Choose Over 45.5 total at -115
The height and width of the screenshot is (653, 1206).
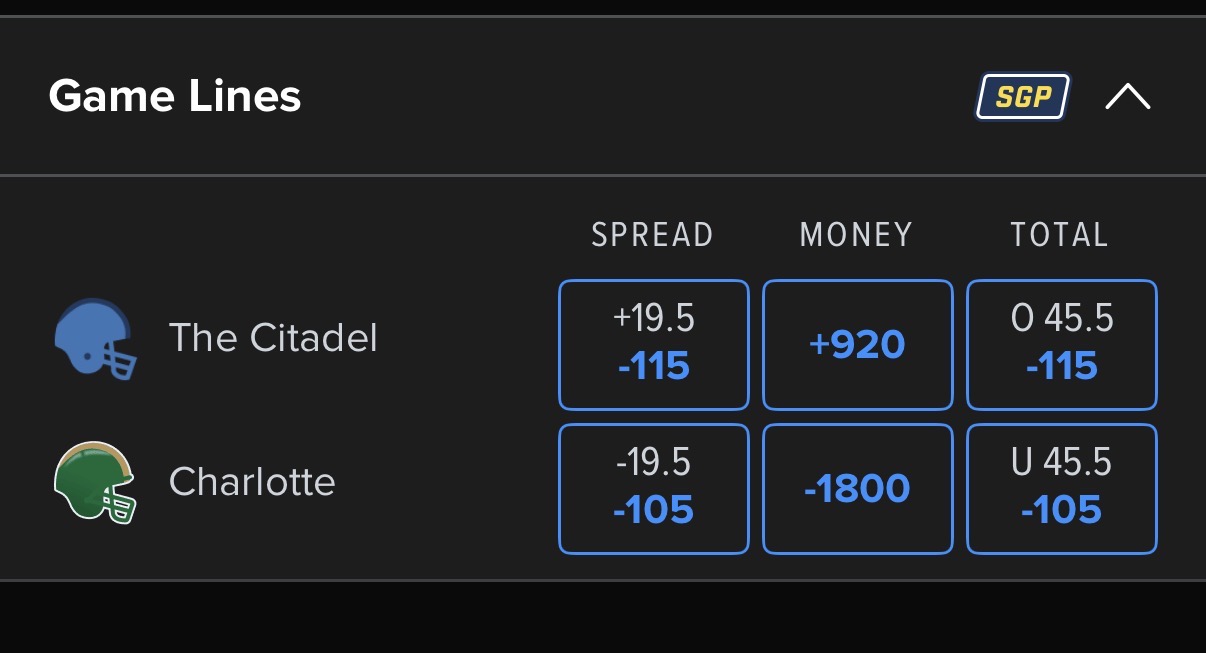pos(1062,345)
